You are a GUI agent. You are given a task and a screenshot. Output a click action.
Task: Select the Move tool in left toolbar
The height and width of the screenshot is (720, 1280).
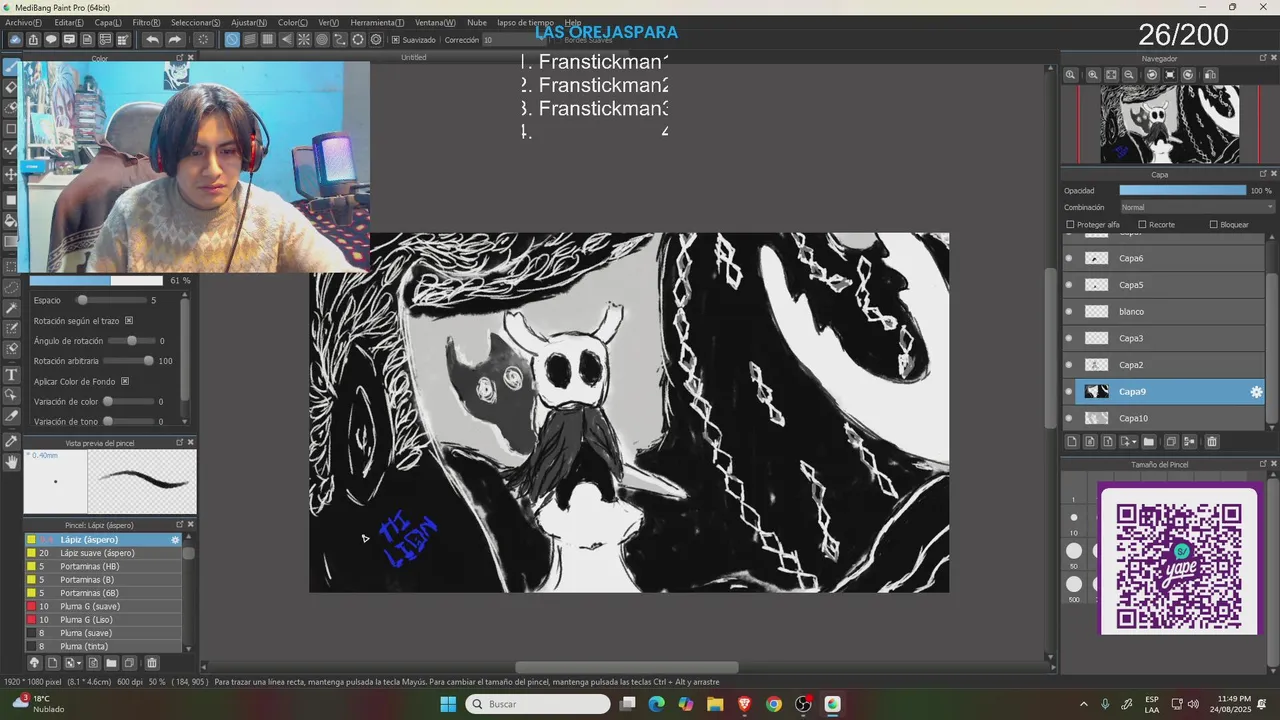[x=12, y=175]
